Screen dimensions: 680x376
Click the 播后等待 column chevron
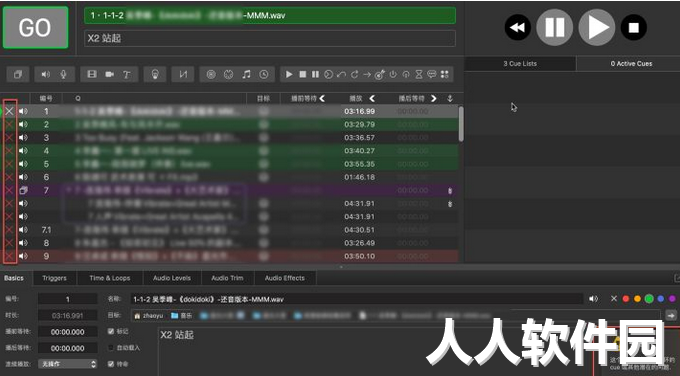coord(433,98)
